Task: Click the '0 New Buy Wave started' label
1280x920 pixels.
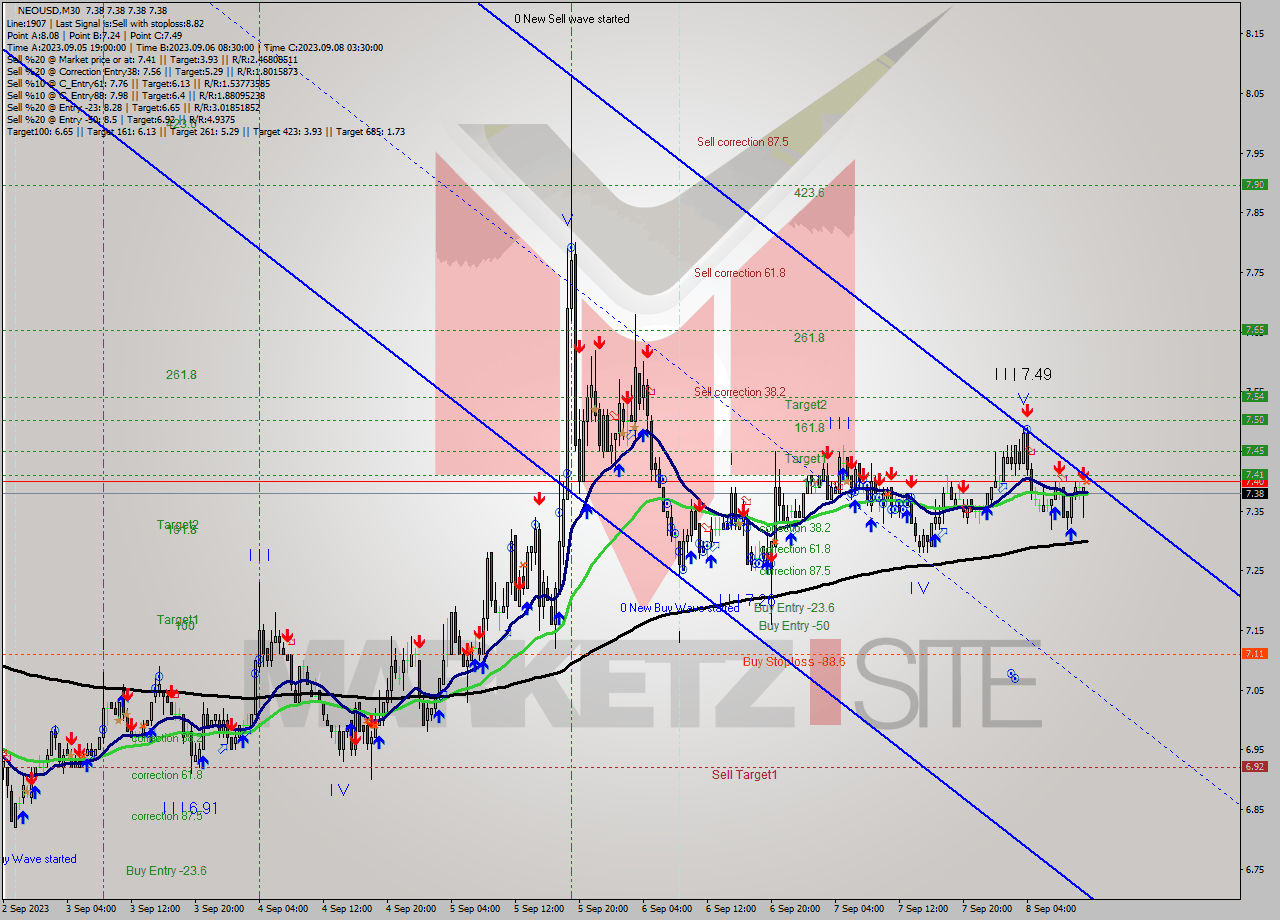Action: pyautogui.click(x=680, y=608)
